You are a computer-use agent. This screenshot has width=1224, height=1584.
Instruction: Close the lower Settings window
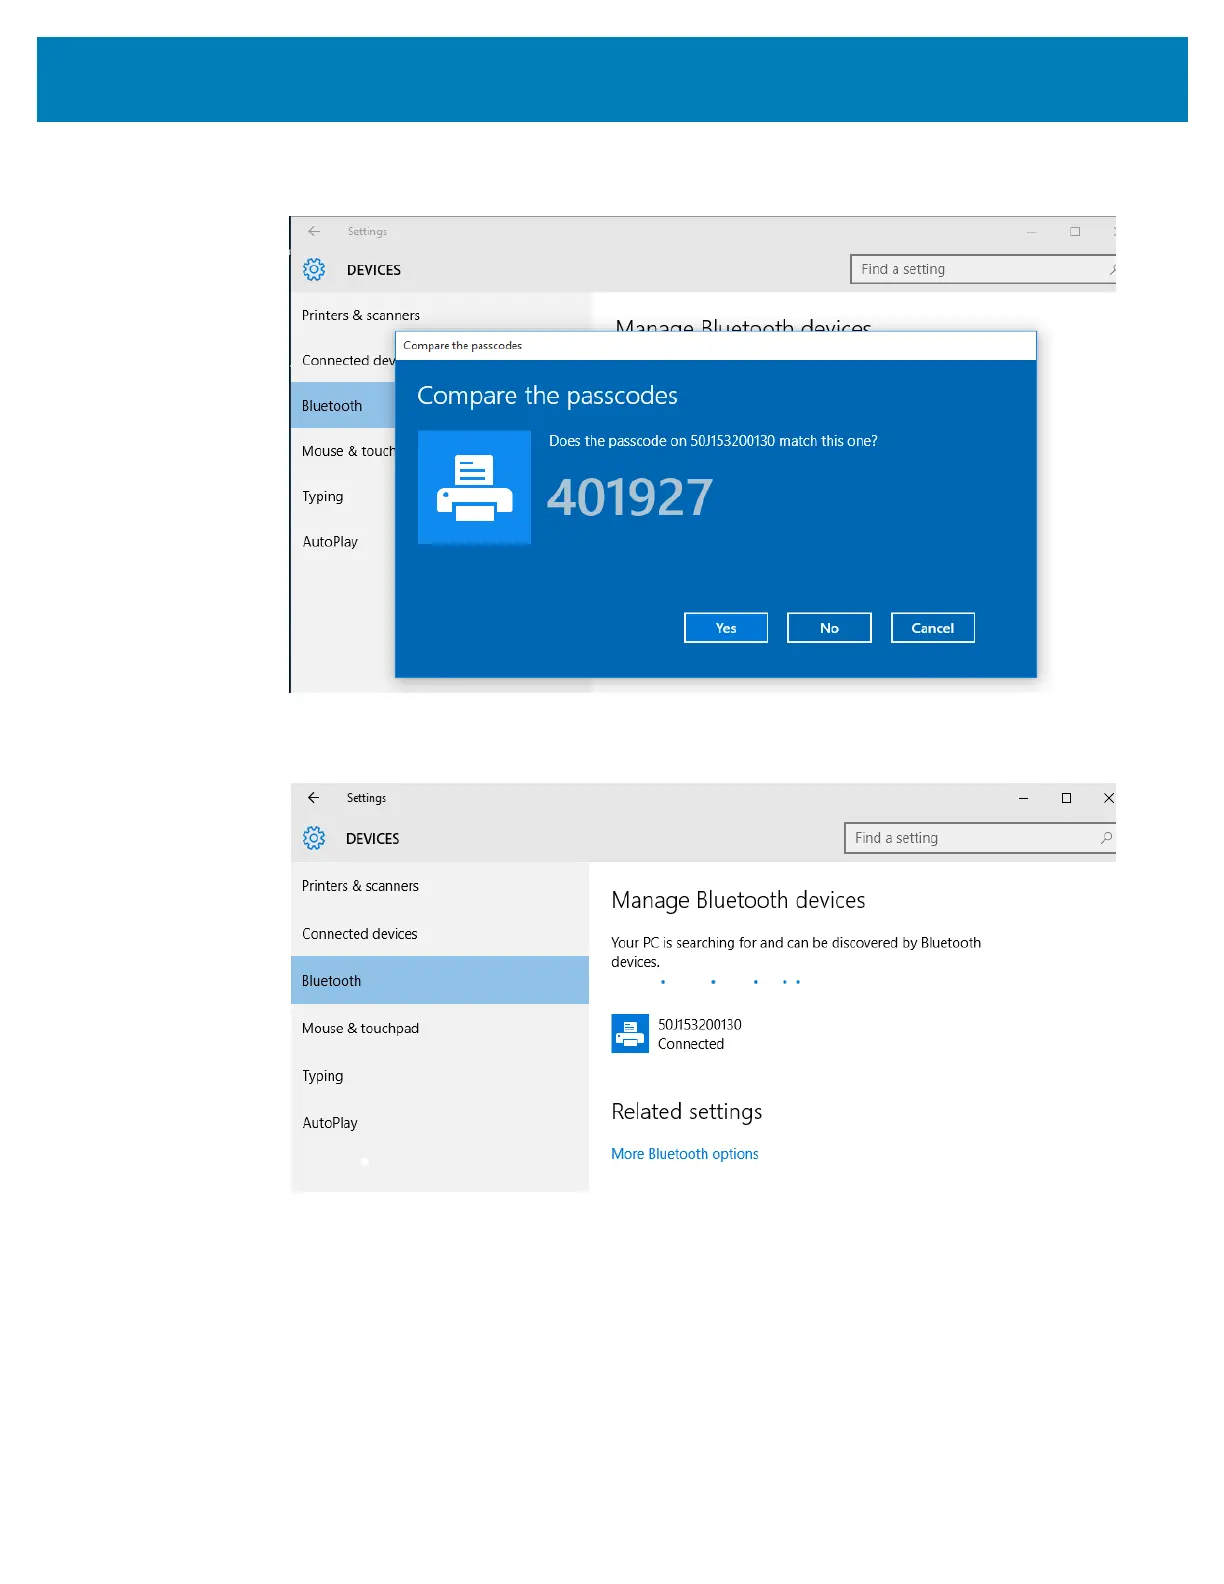[1108, 798]
